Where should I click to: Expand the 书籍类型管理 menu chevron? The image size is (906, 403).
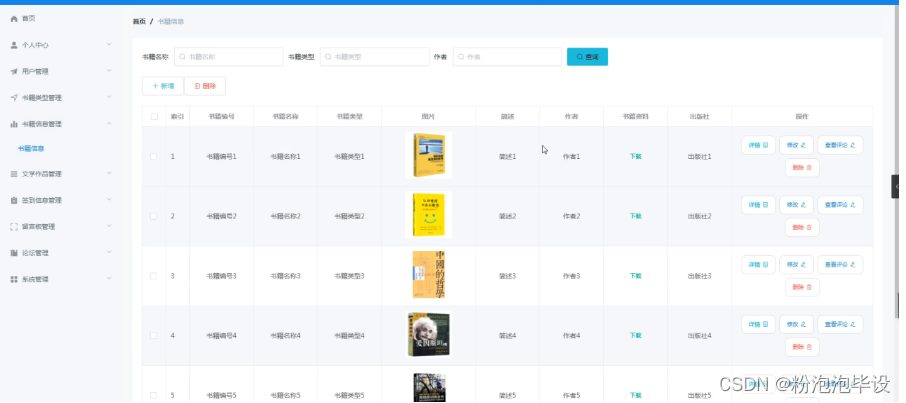click(109, 97)
